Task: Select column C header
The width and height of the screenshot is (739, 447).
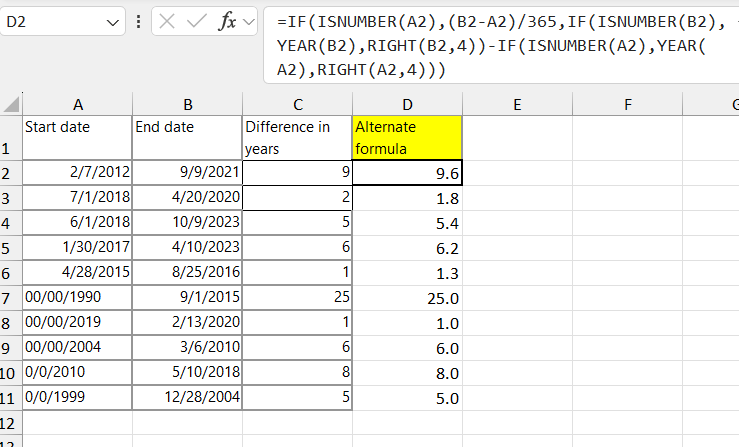Action: [297, 104]
